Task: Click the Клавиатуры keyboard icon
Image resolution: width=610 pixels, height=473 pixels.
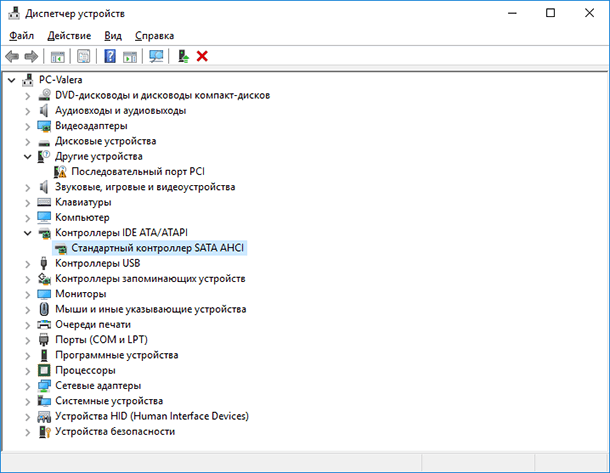Action: point(44,202)
